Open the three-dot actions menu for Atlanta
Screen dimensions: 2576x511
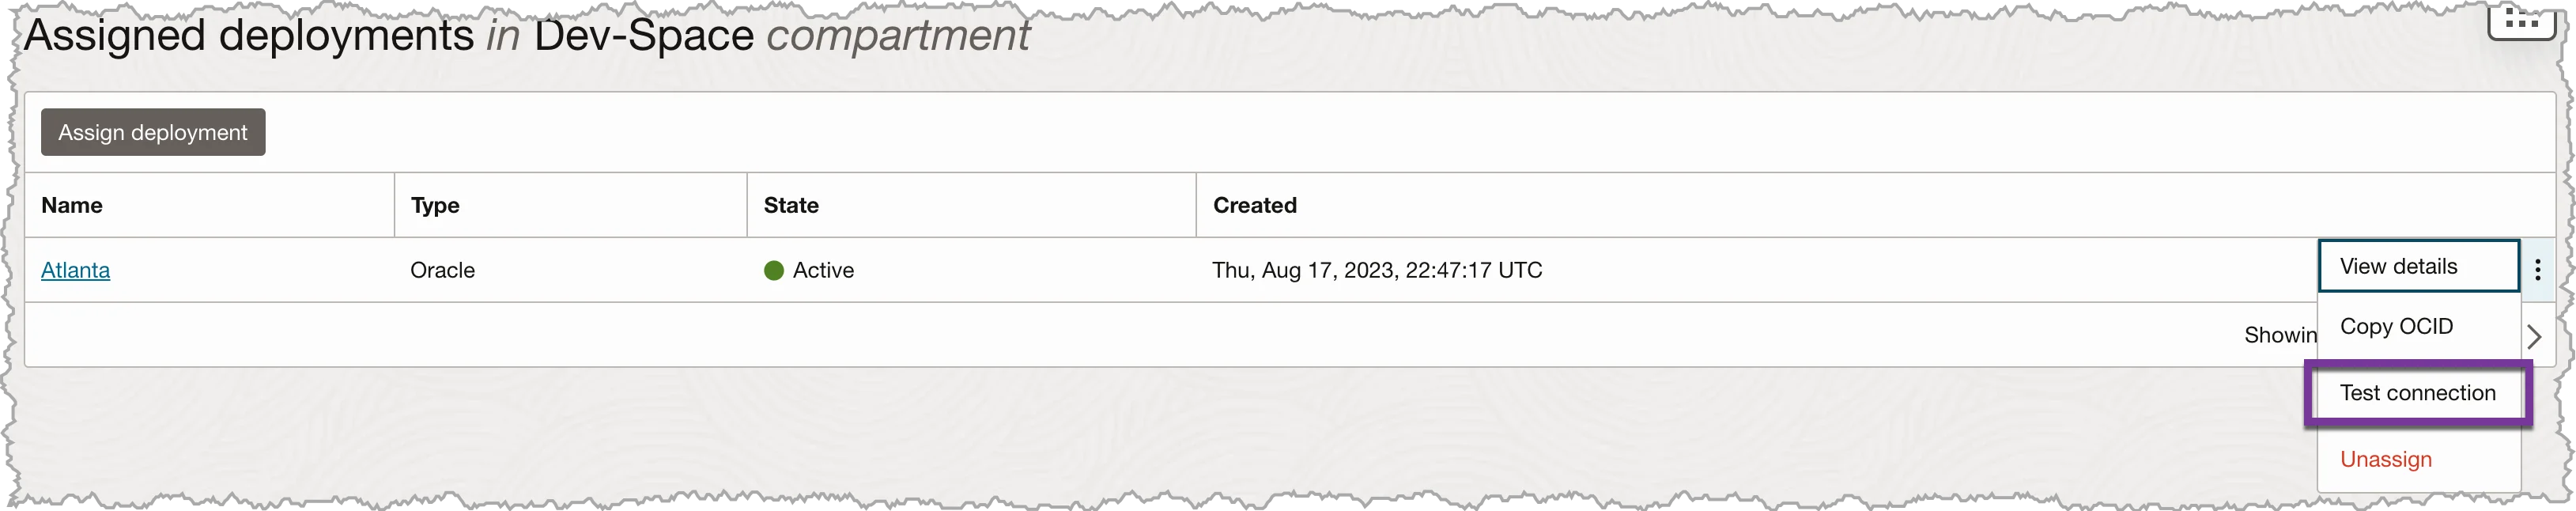[2537, 270]
